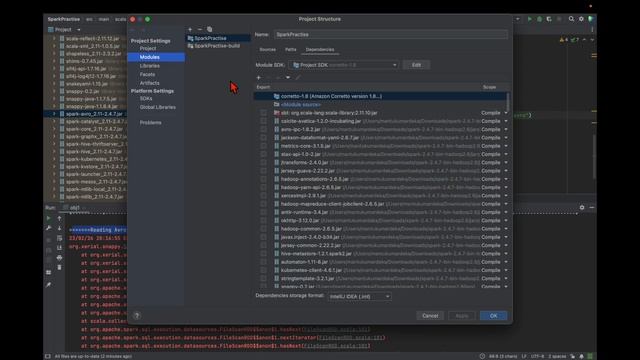
Task: Switch to the Sources tab
Action: tap(268, 49)
